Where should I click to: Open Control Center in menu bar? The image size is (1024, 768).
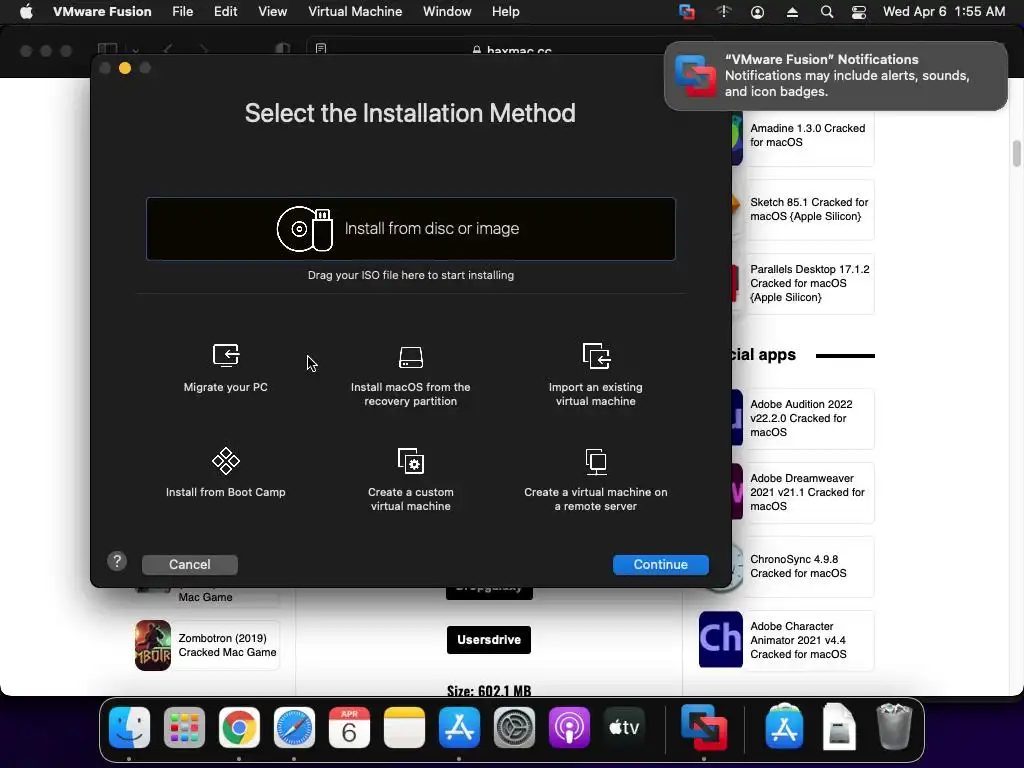858,12
